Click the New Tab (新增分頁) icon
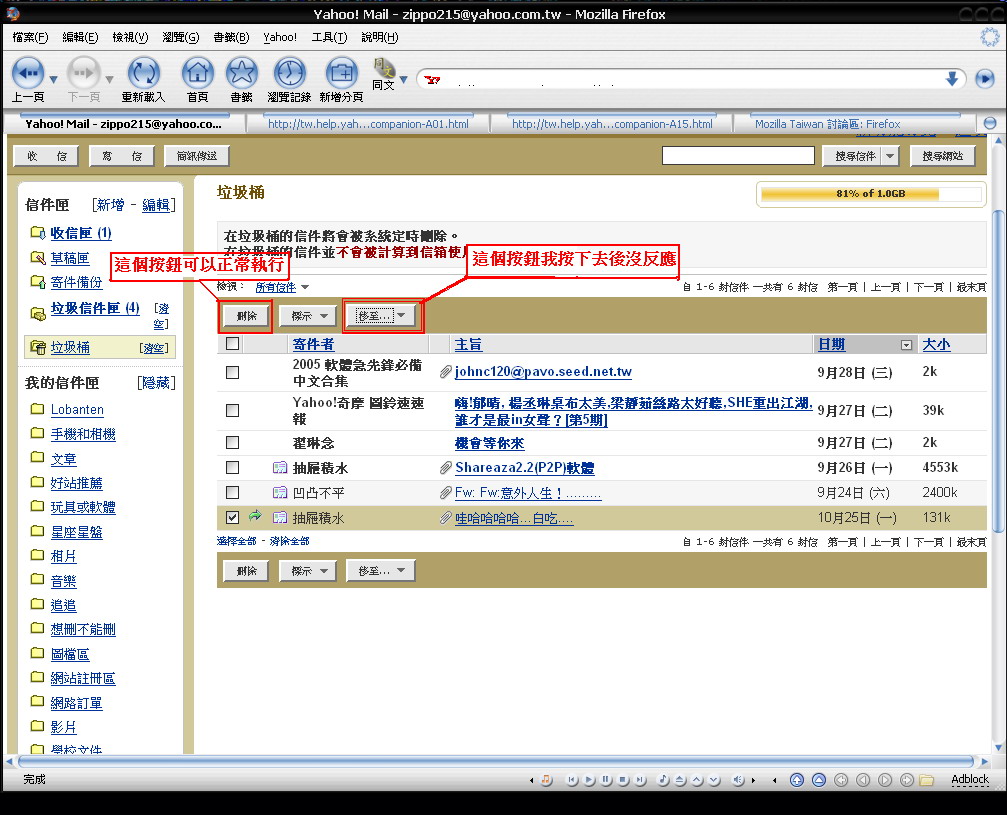1007x815 pixels. 341,73
